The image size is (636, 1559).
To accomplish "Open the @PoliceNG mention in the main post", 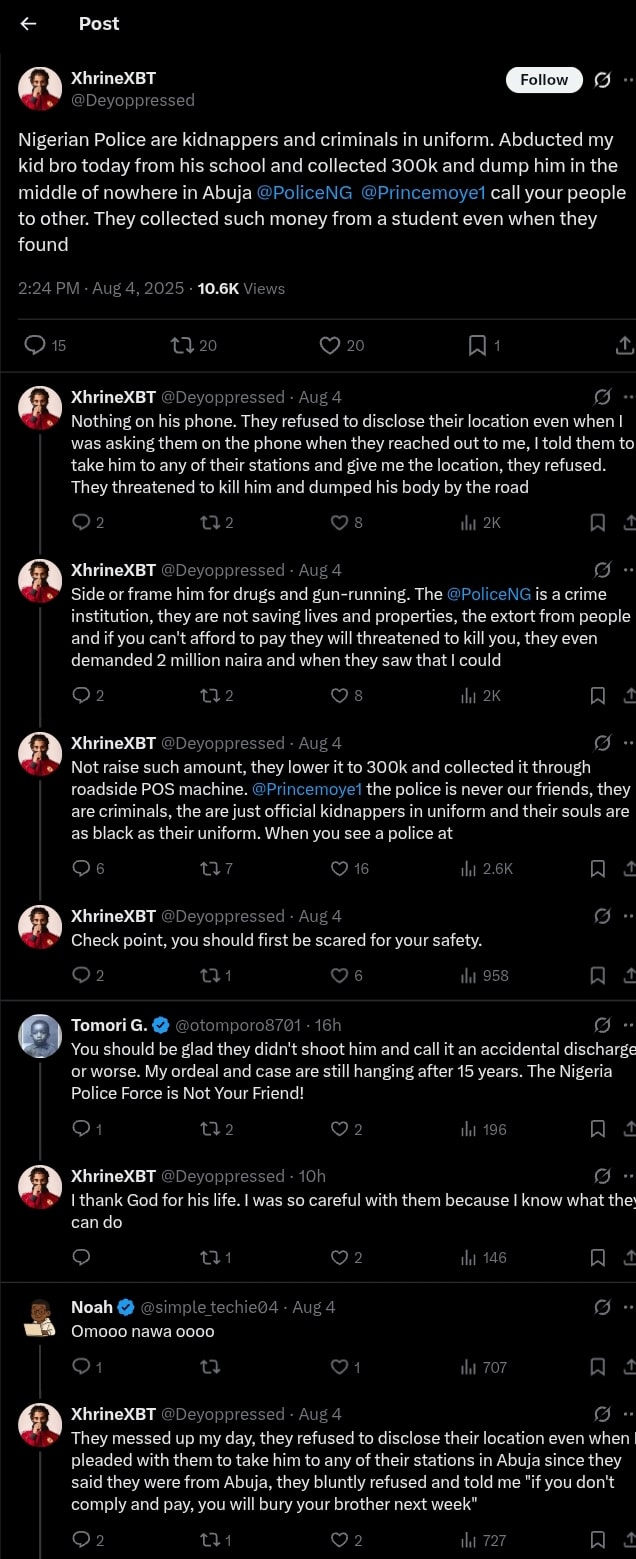I will point(305,192).
